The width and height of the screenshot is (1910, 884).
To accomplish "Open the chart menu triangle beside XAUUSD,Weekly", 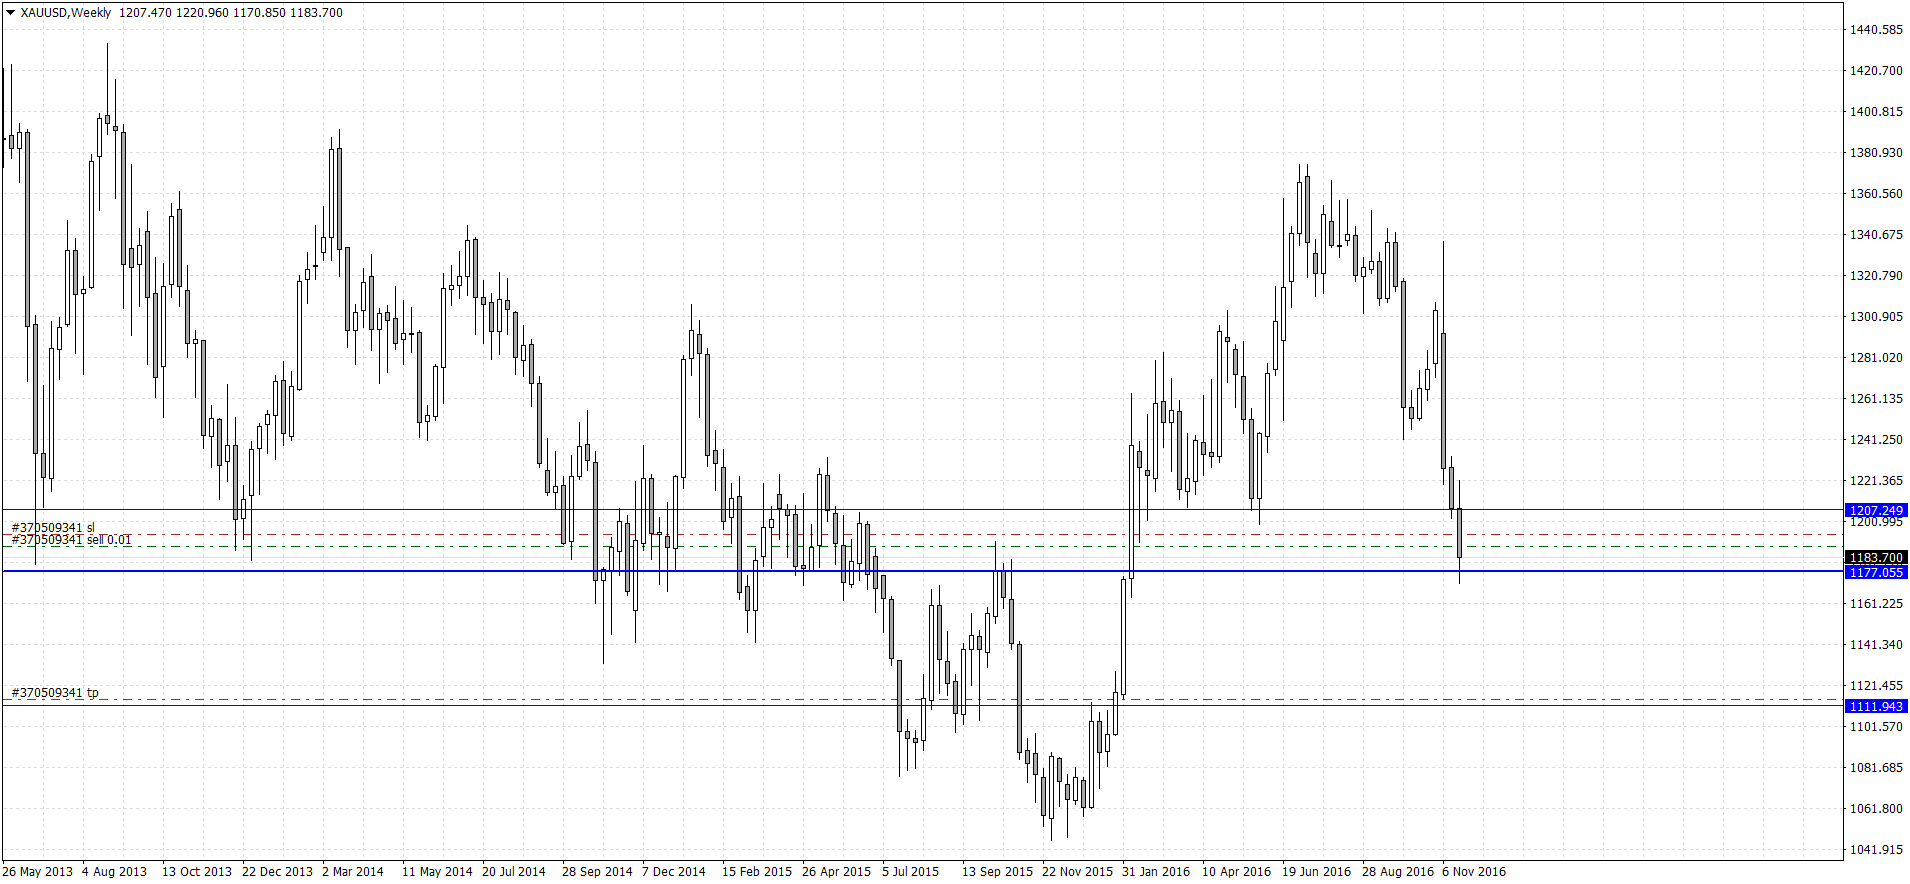I will point(10,13).
